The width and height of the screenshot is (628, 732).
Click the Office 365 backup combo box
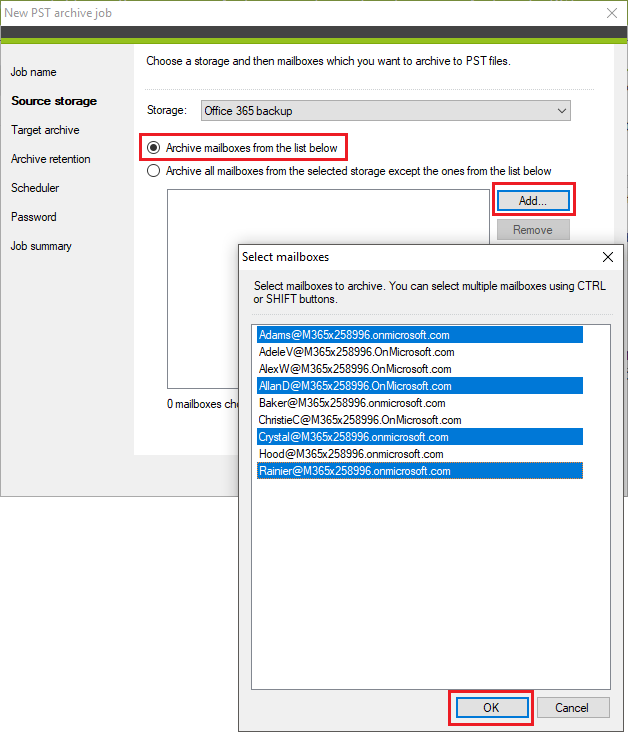click(386, 111)
